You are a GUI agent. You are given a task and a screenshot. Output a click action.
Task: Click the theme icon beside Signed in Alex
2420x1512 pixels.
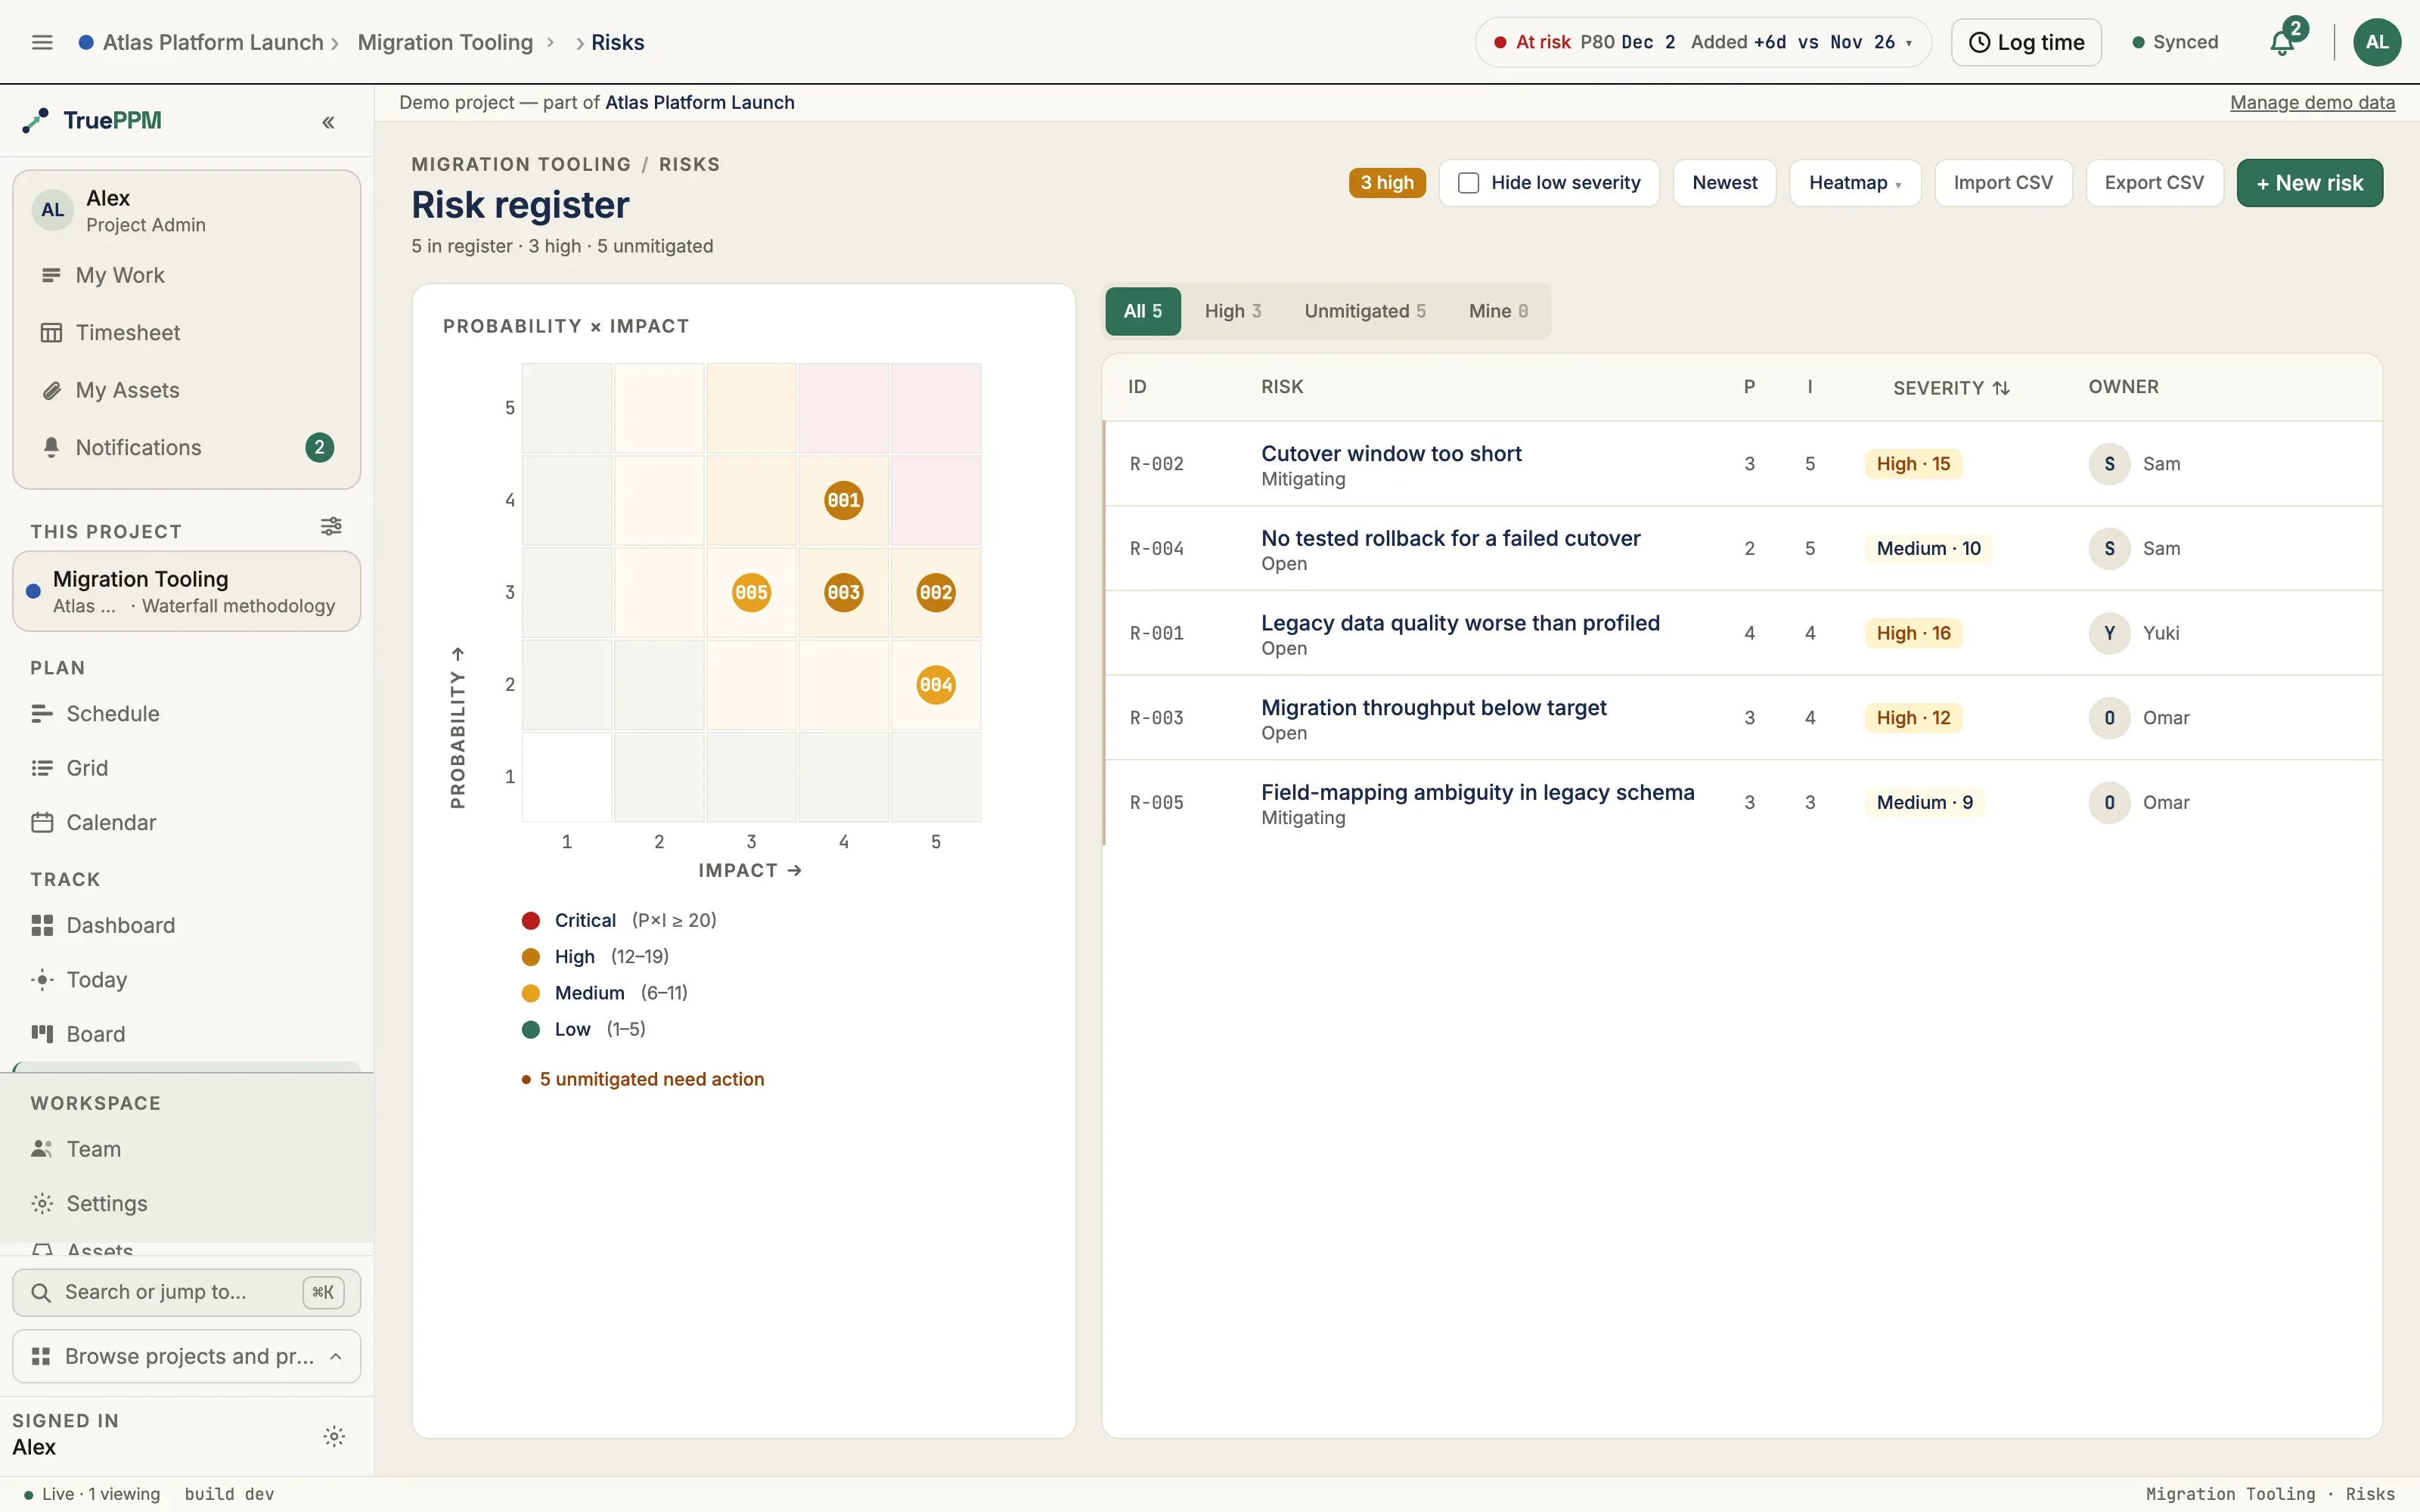point(334,1436)
